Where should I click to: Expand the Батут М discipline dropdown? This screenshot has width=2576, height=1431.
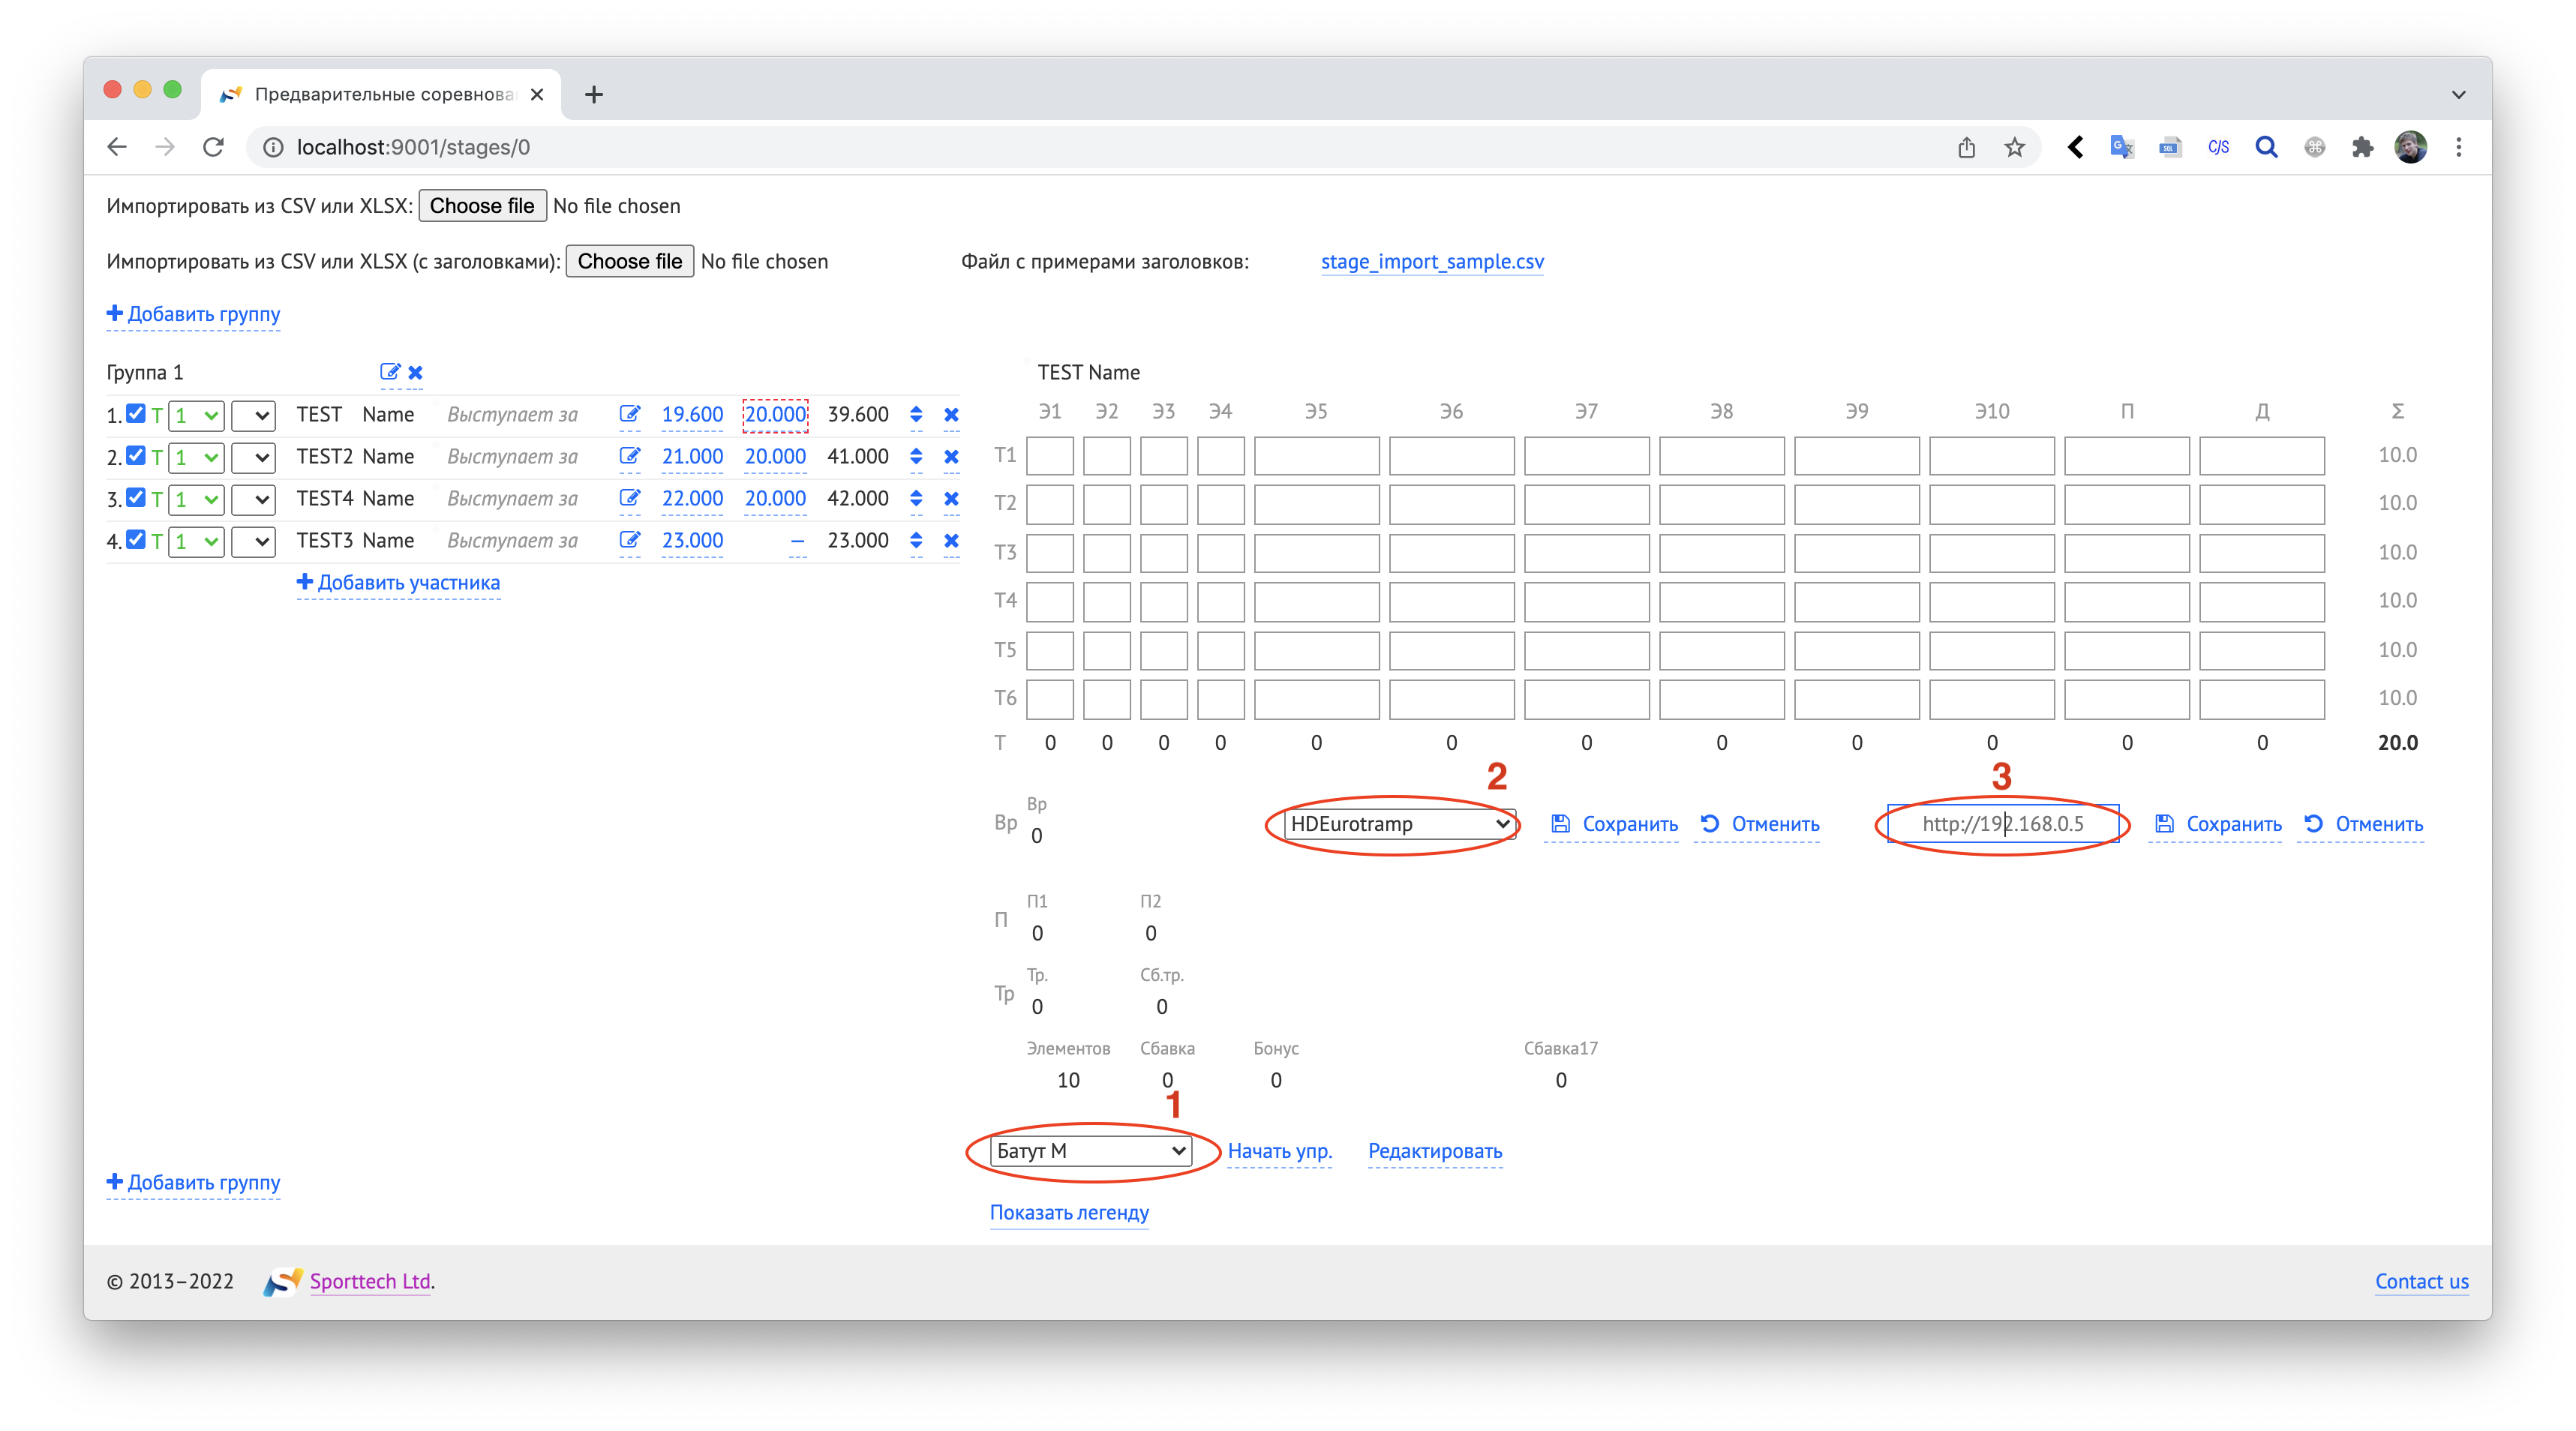[x=1091, y=1151]
